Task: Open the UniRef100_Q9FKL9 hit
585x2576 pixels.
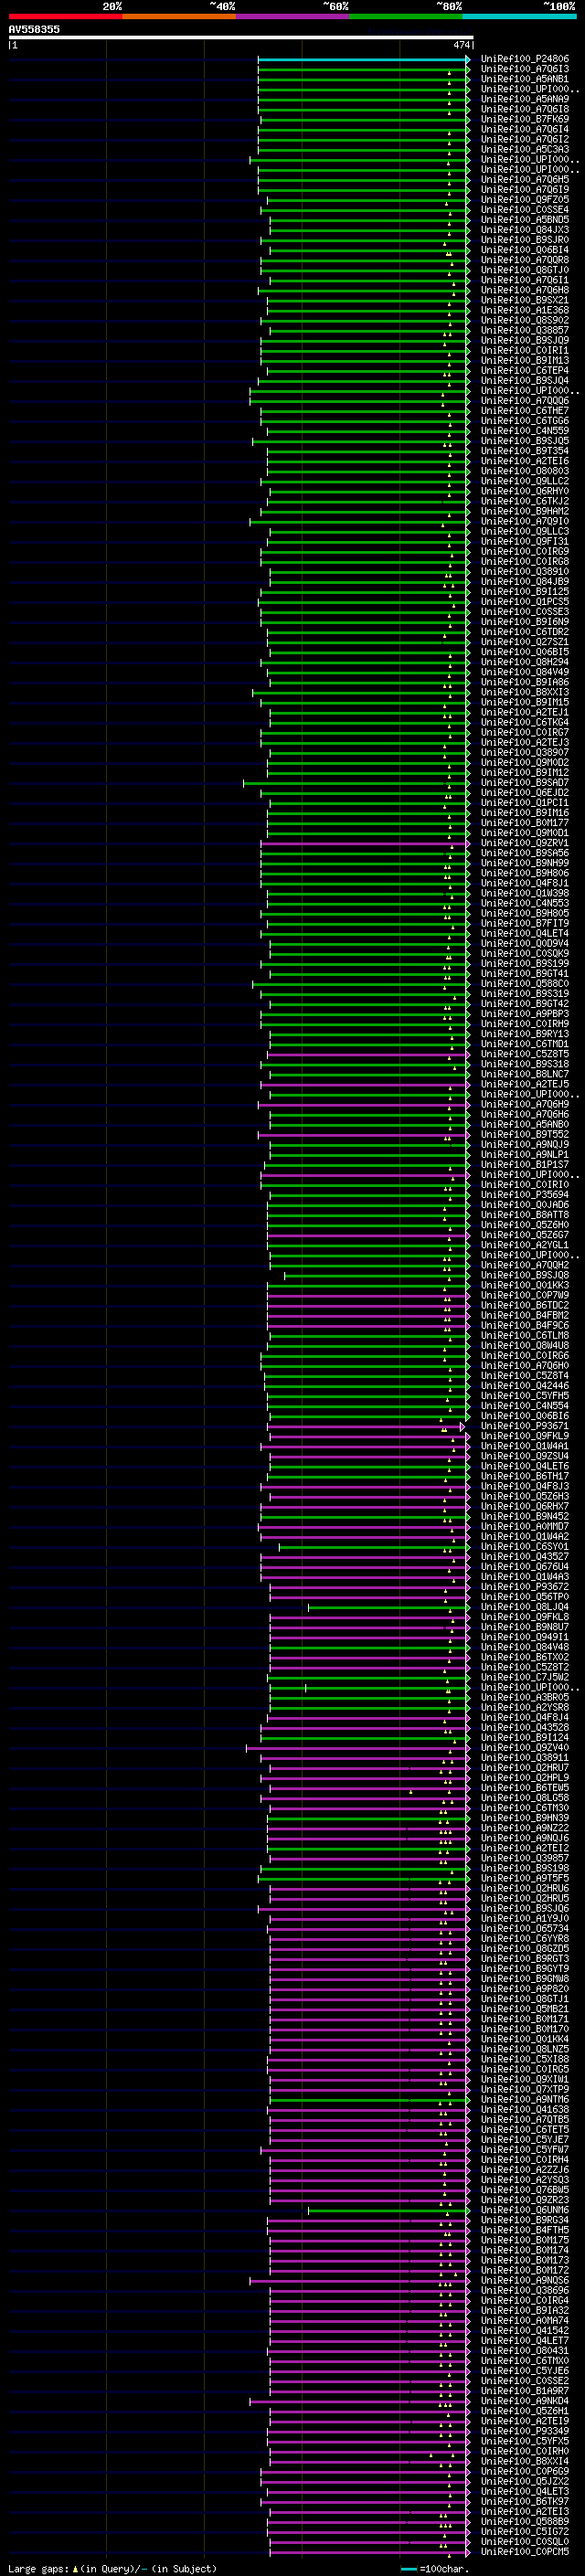Action: [x=525, y=1436]
